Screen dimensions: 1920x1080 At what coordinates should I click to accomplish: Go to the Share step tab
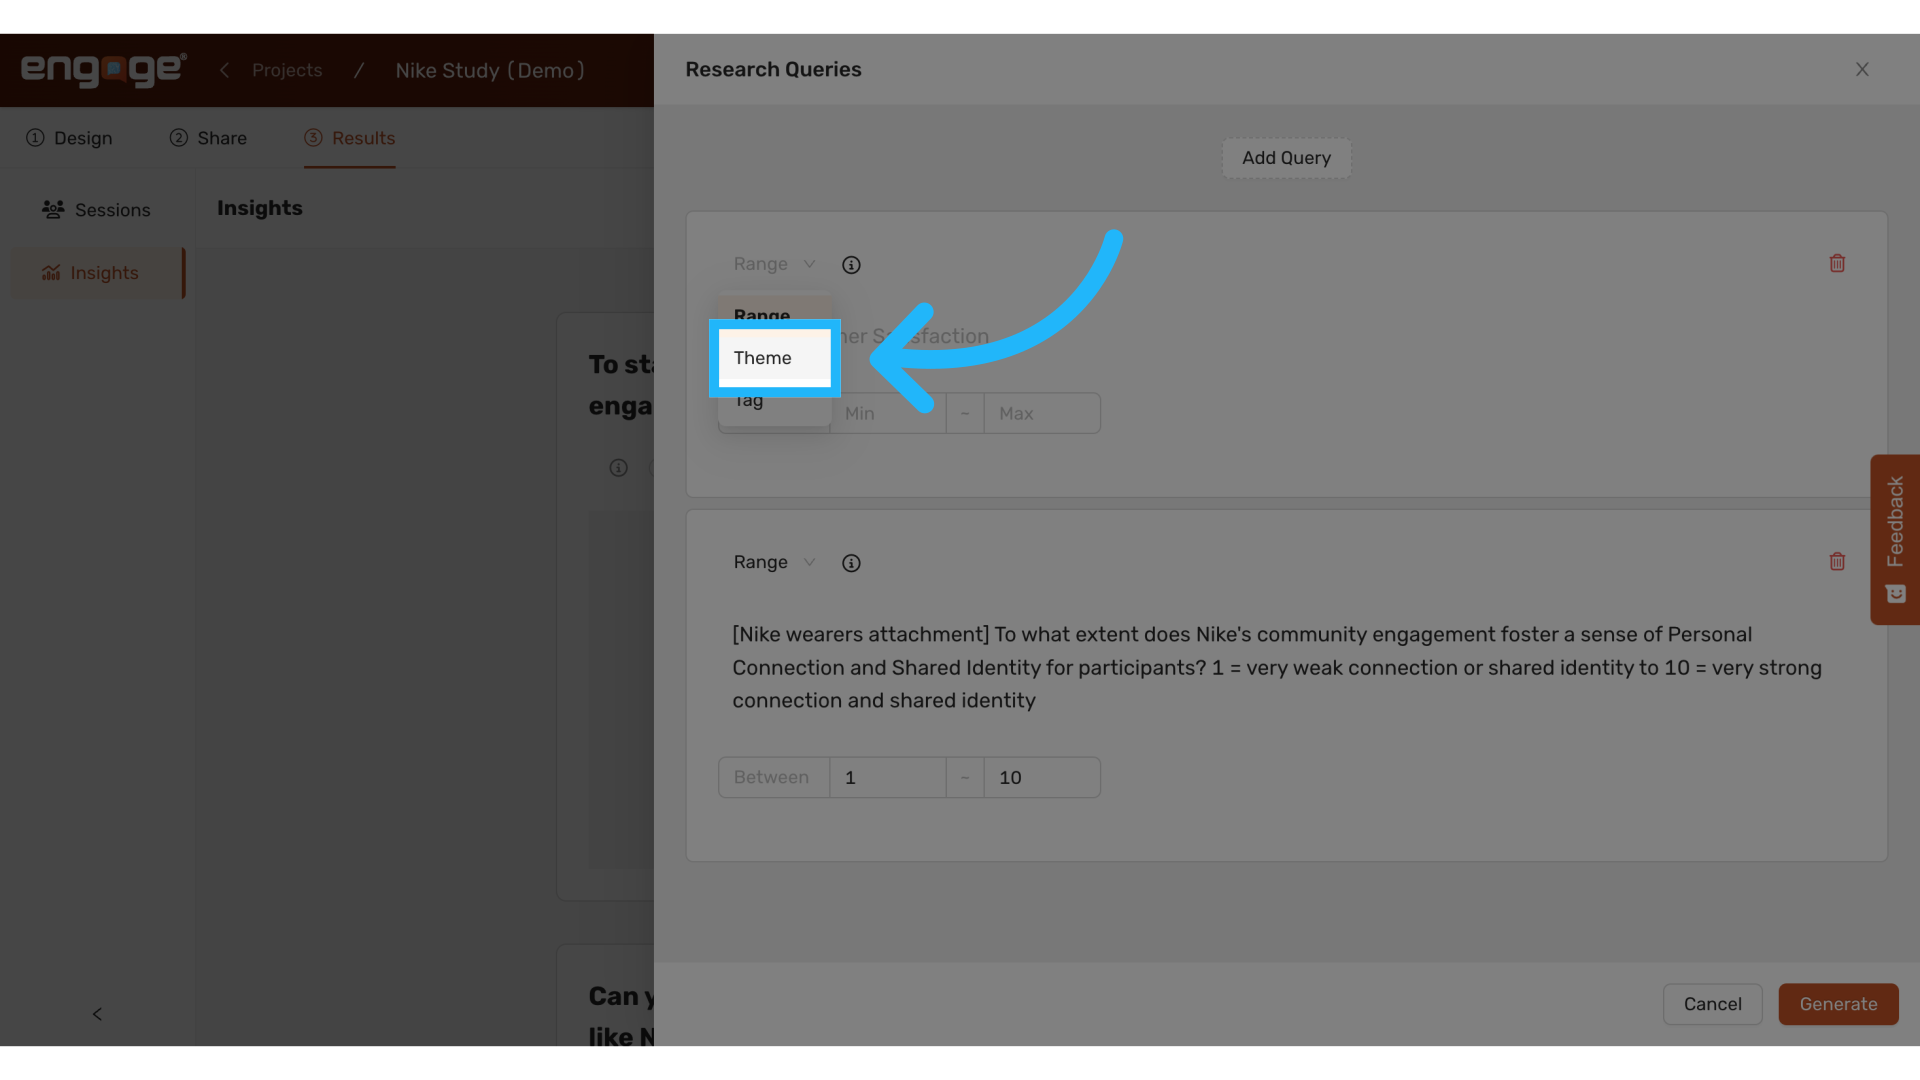pos(208,138)
